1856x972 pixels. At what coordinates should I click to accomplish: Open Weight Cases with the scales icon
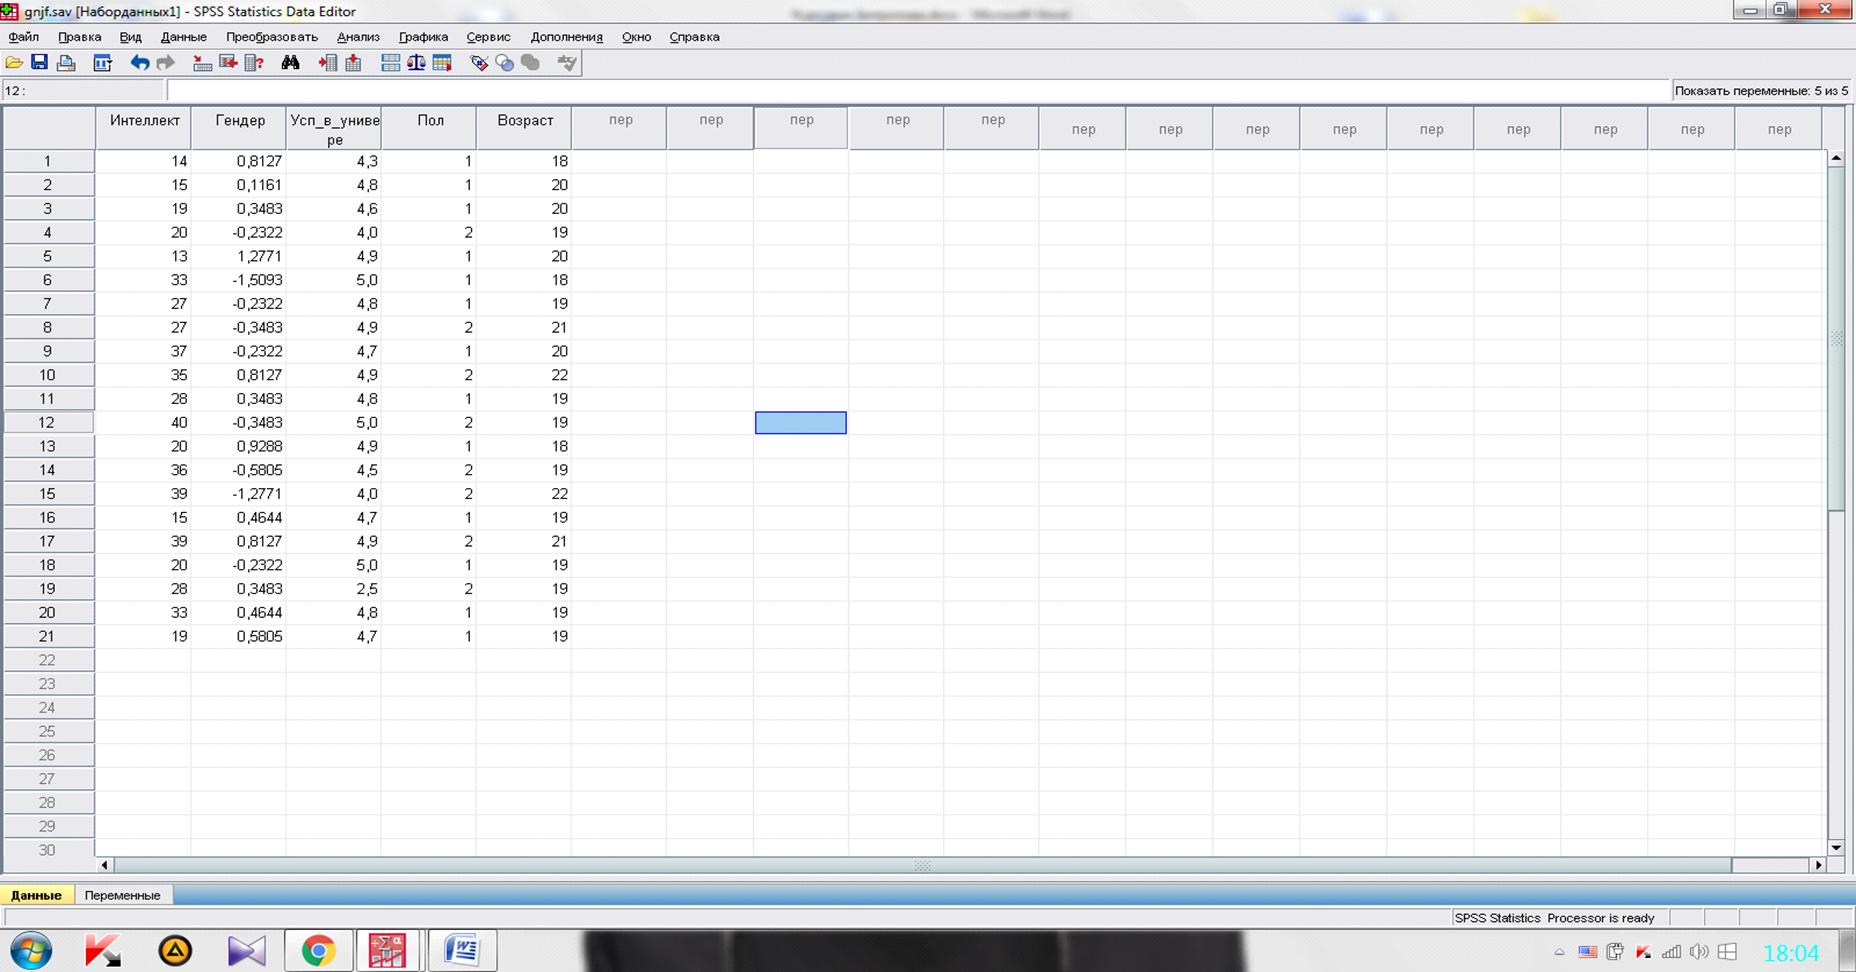pyautogui.click(x=416, y=63)
